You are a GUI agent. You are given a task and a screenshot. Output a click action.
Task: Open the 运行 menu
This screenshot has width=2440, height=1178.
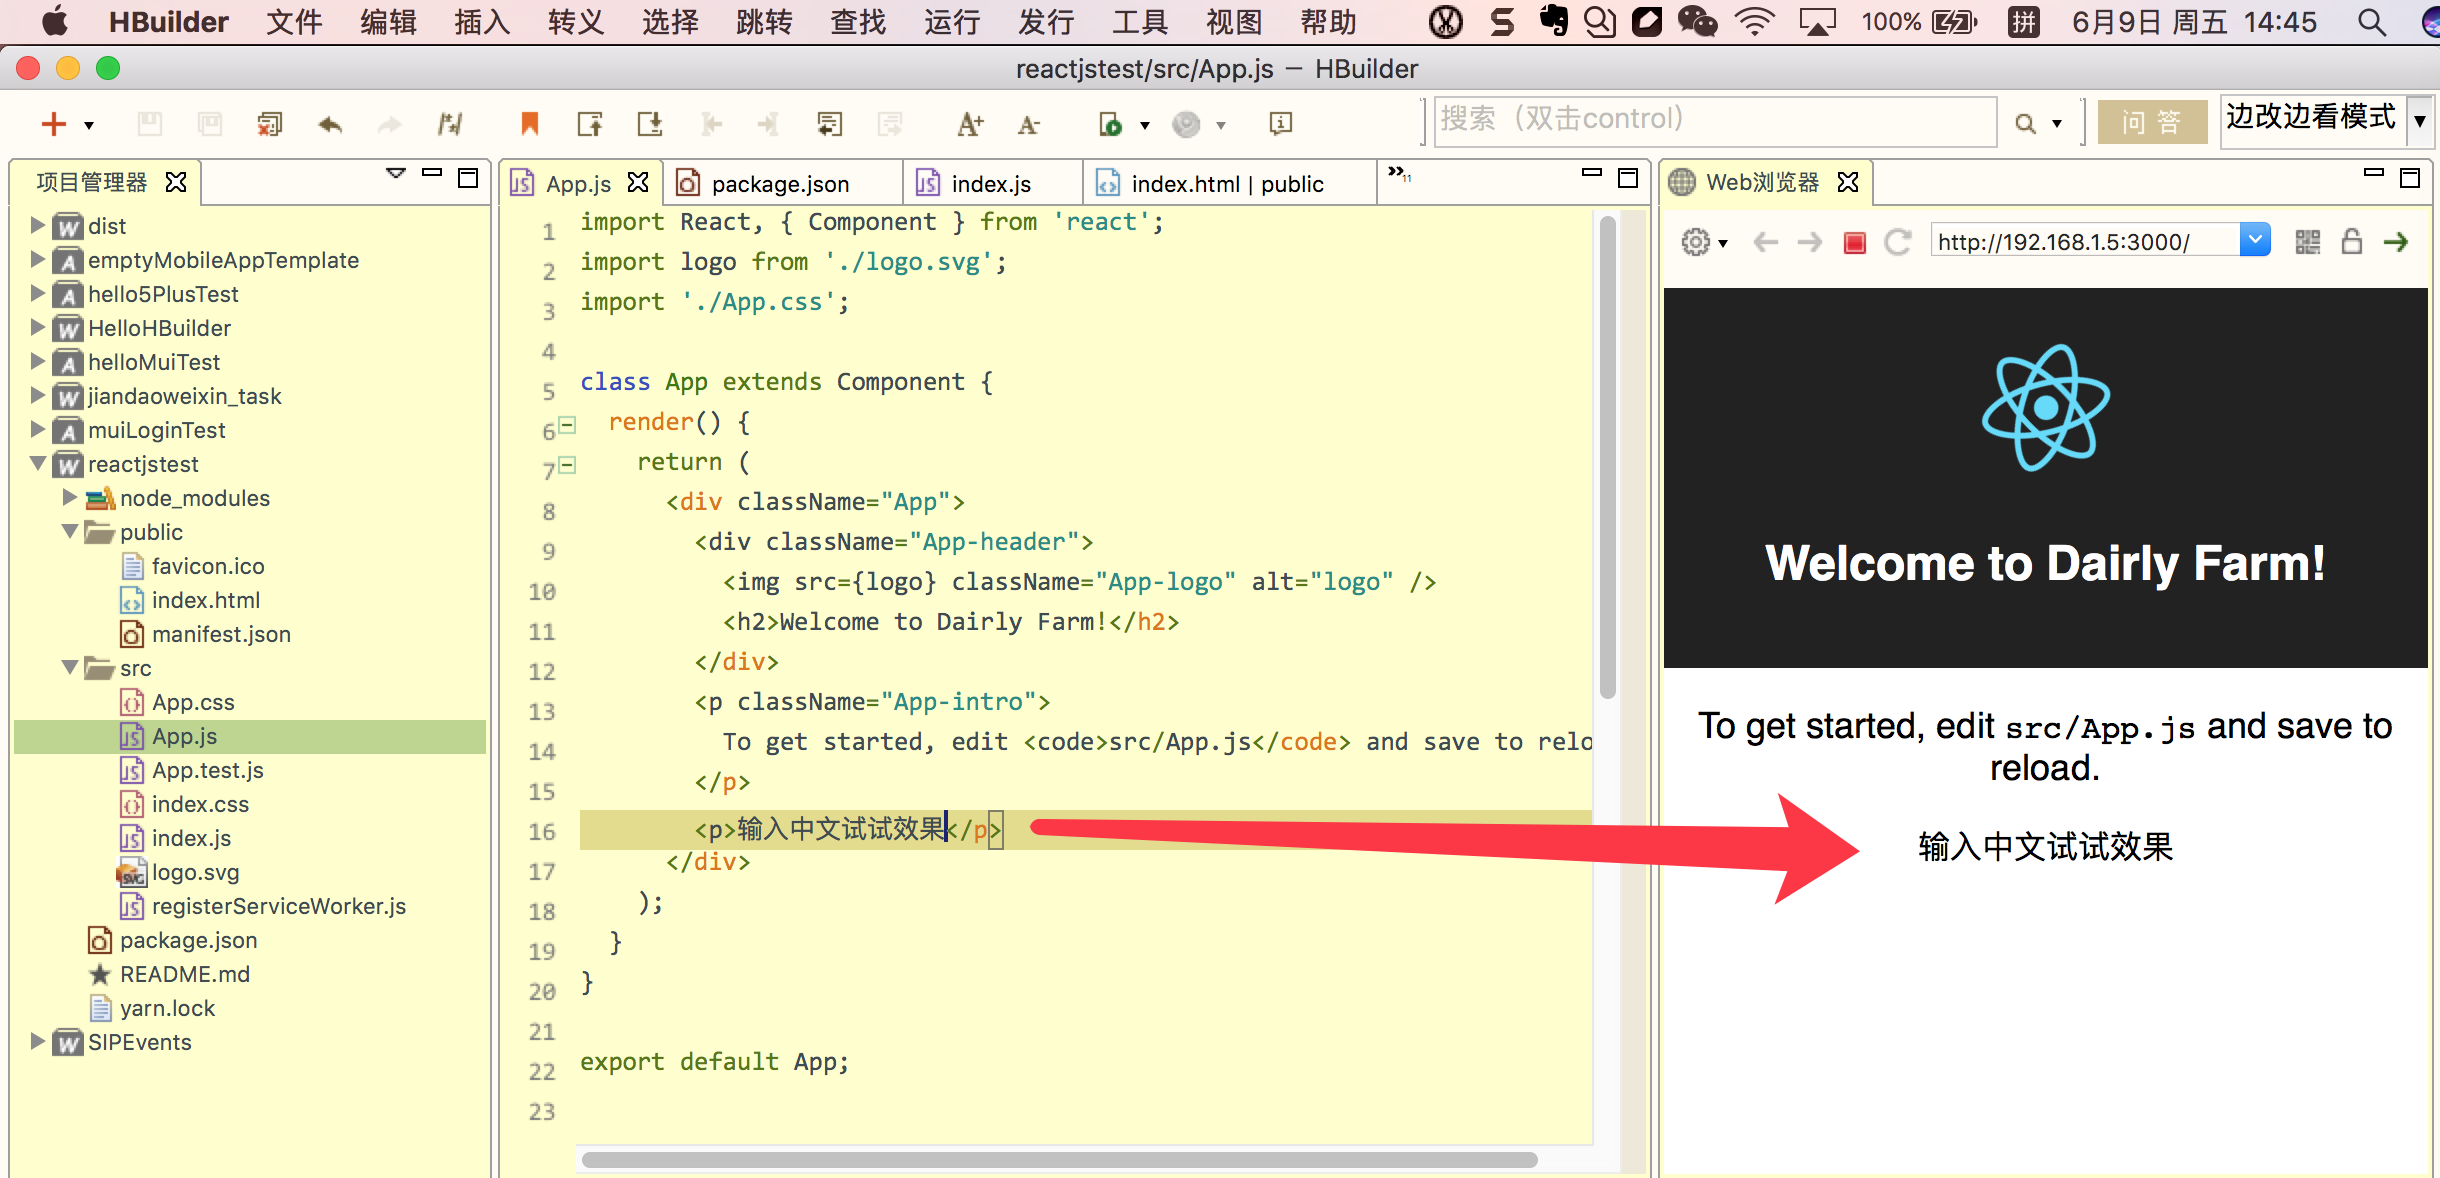click(x=951, y=22)
